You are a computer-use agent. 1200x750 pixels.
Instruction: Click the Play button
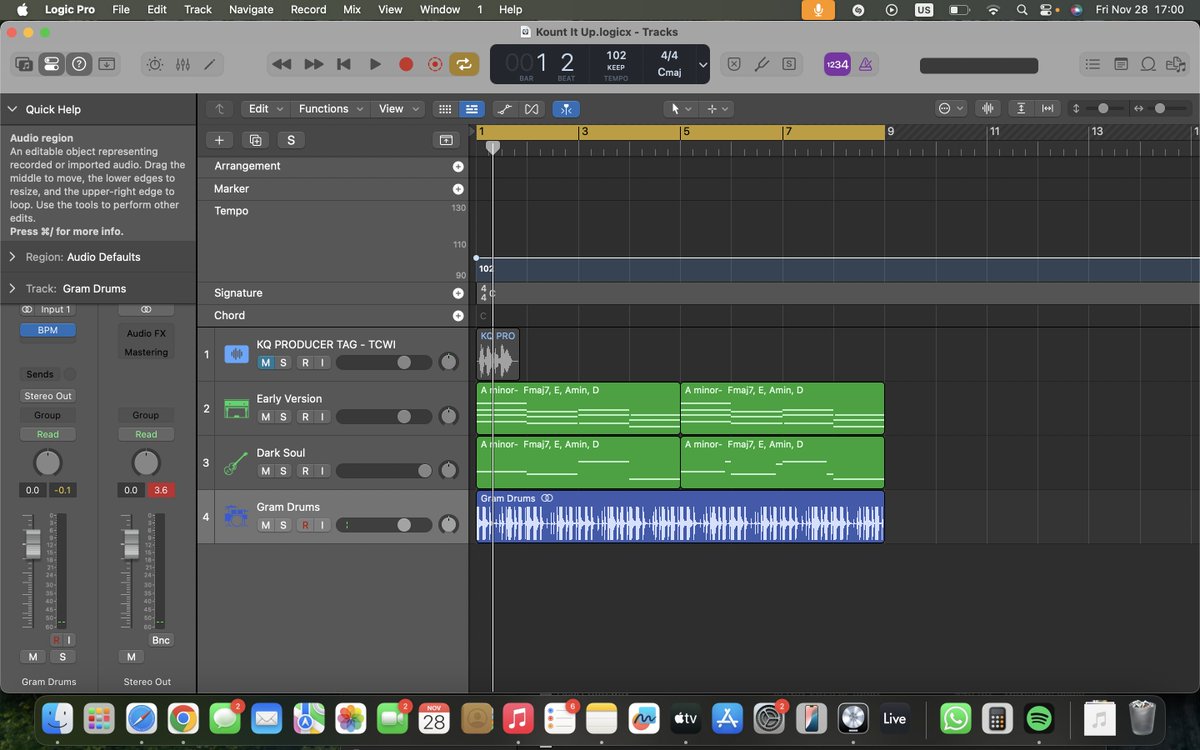(x=375, y=64)
